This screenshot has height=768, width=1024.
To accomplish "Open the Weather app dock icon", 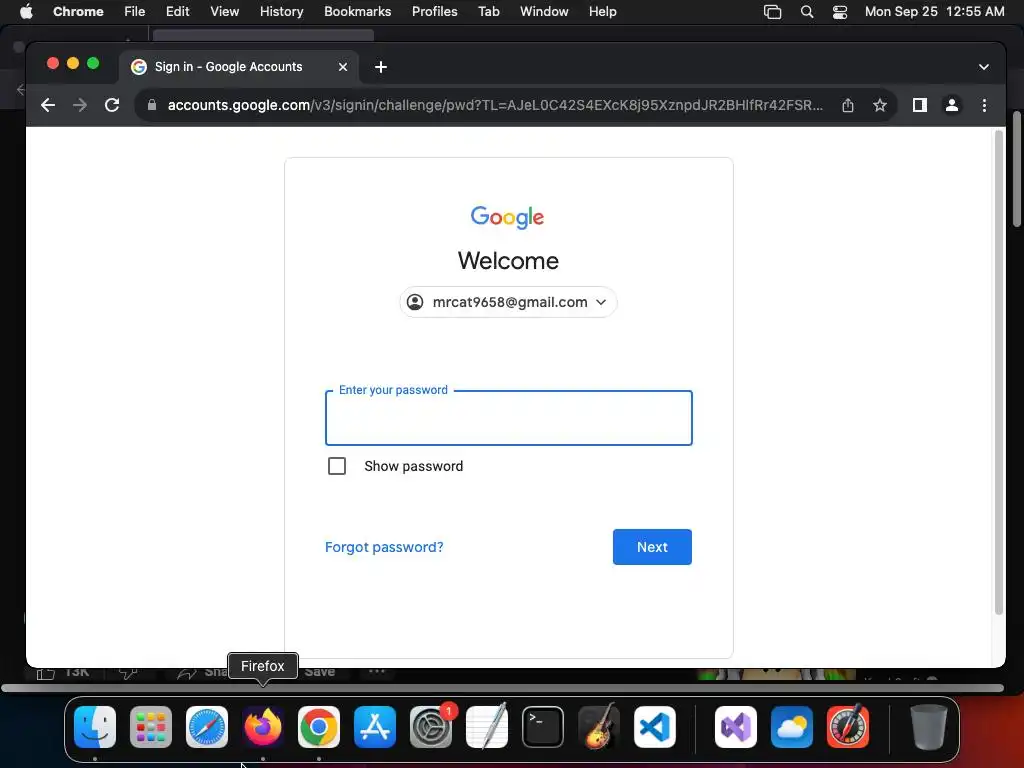I will click(792, 727).
